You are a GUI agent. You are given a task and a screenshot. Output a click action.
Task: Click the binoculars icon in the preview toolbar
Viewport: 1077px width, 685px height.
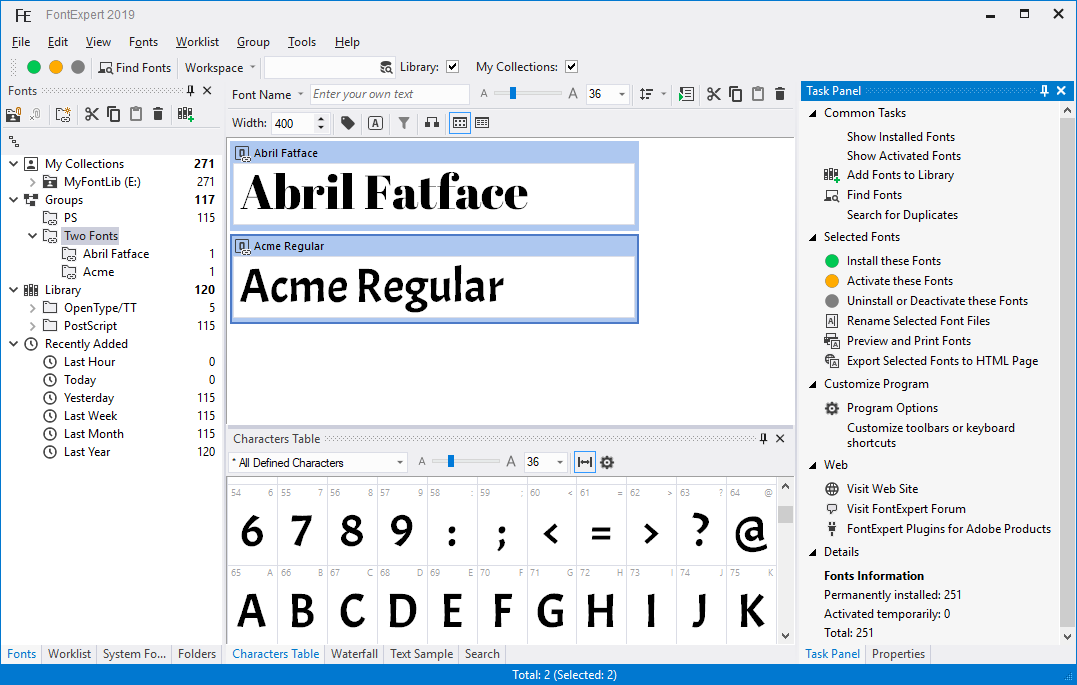pyautogui.click(x=431, y=123)
